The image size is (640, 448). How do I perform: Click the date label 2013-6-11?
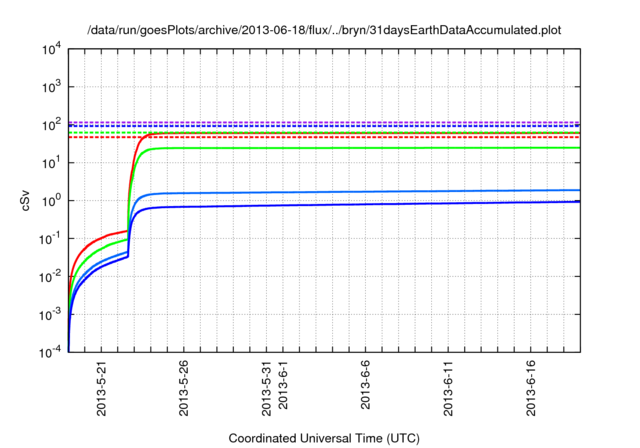pyautogui.click(x=448, y=388)
